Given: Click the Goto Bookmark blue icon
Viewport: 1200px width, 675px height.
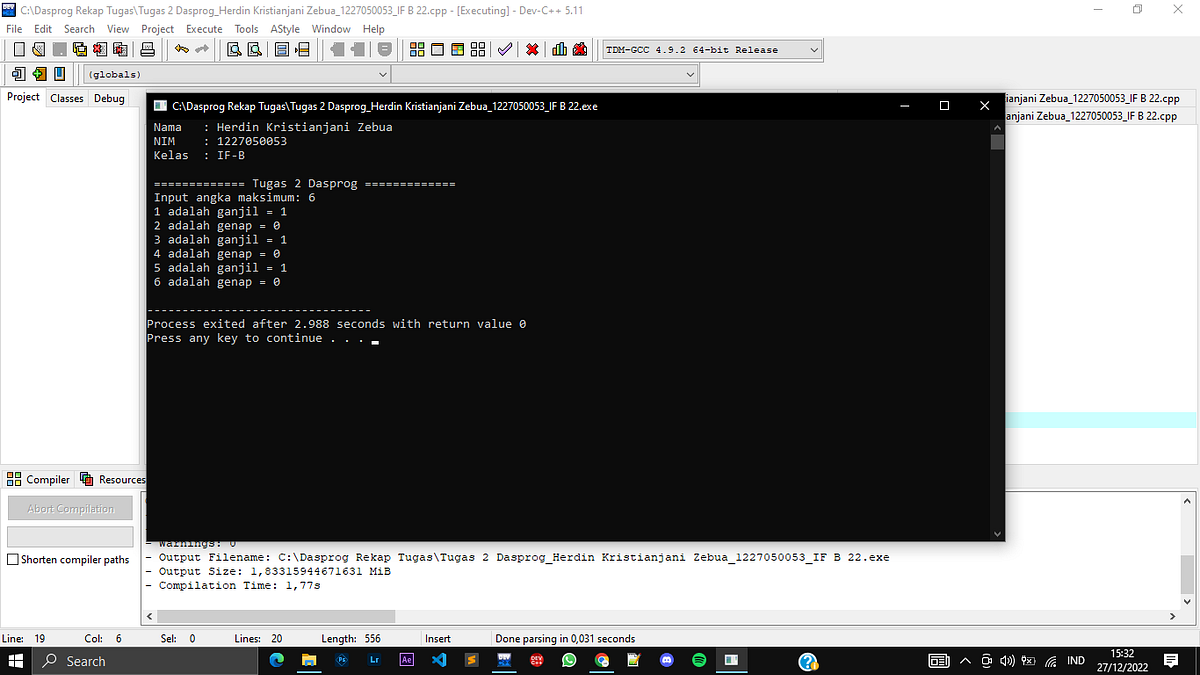Looking at the screenshot, I should (x=60, y=74).
